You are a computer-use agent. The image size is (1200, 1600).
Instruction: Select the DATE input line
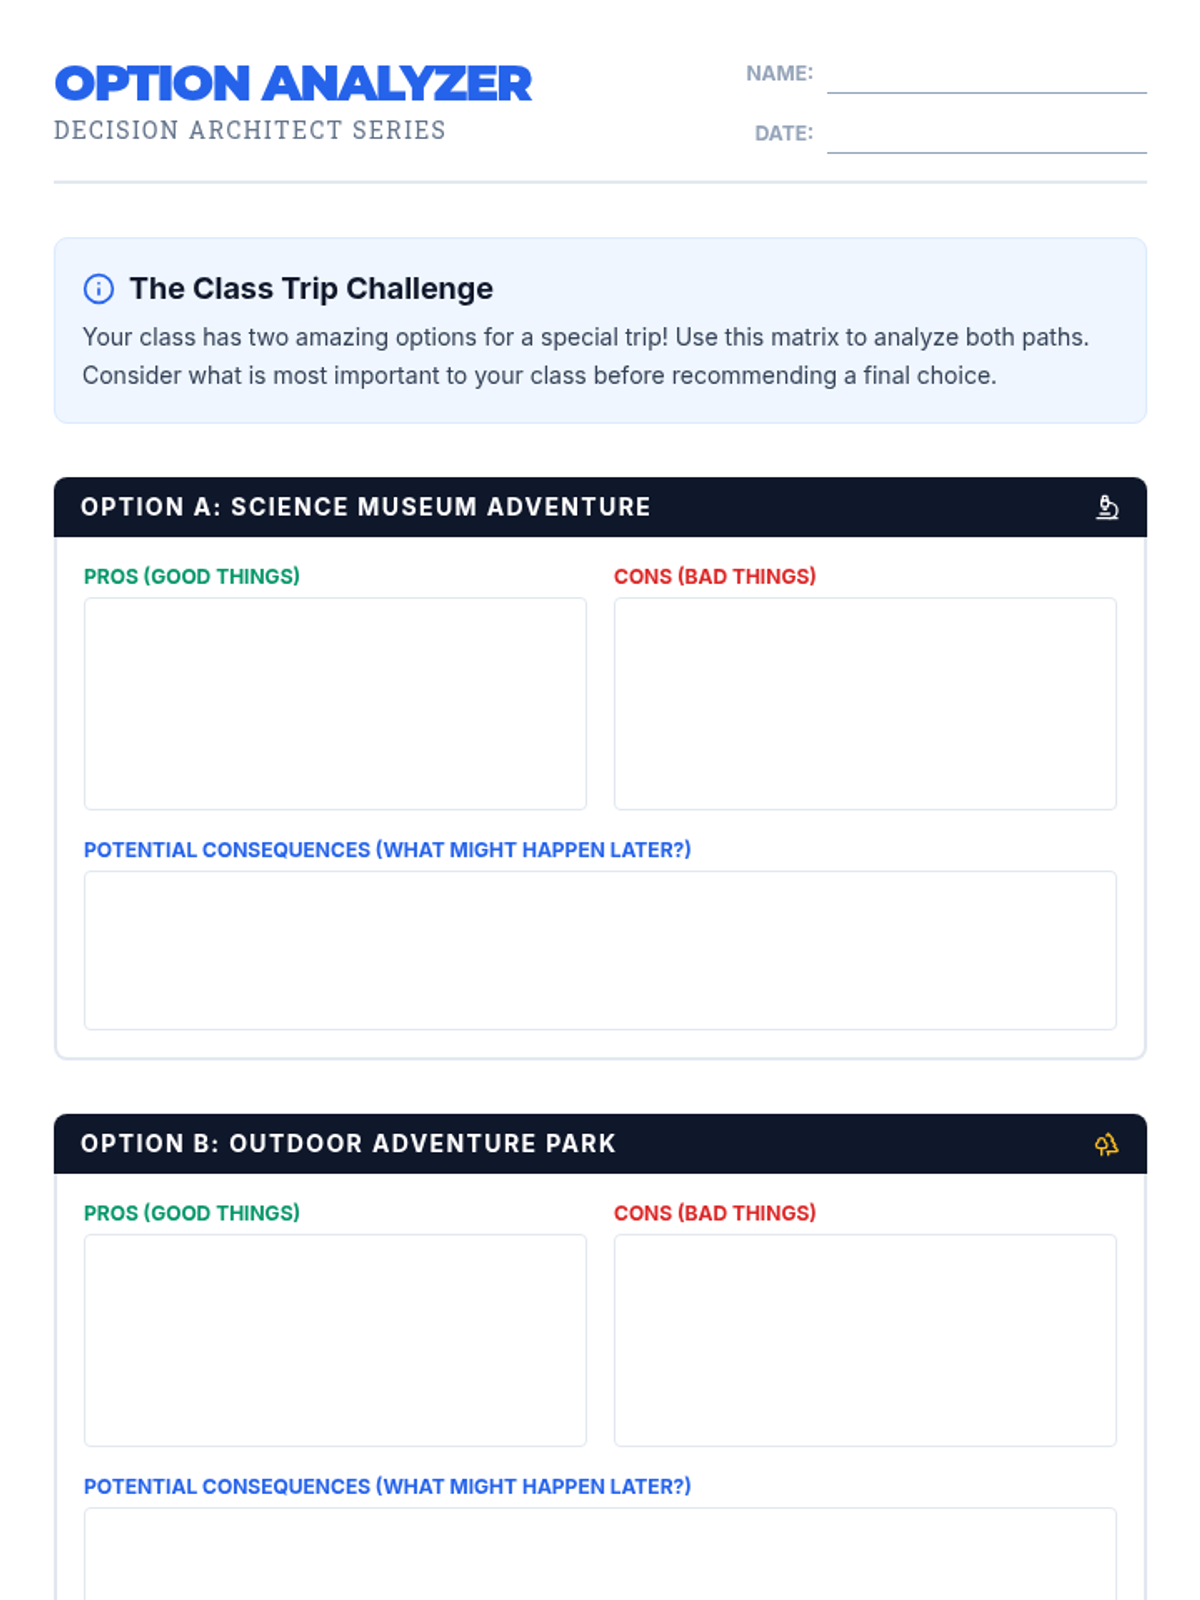coord(986,135)
